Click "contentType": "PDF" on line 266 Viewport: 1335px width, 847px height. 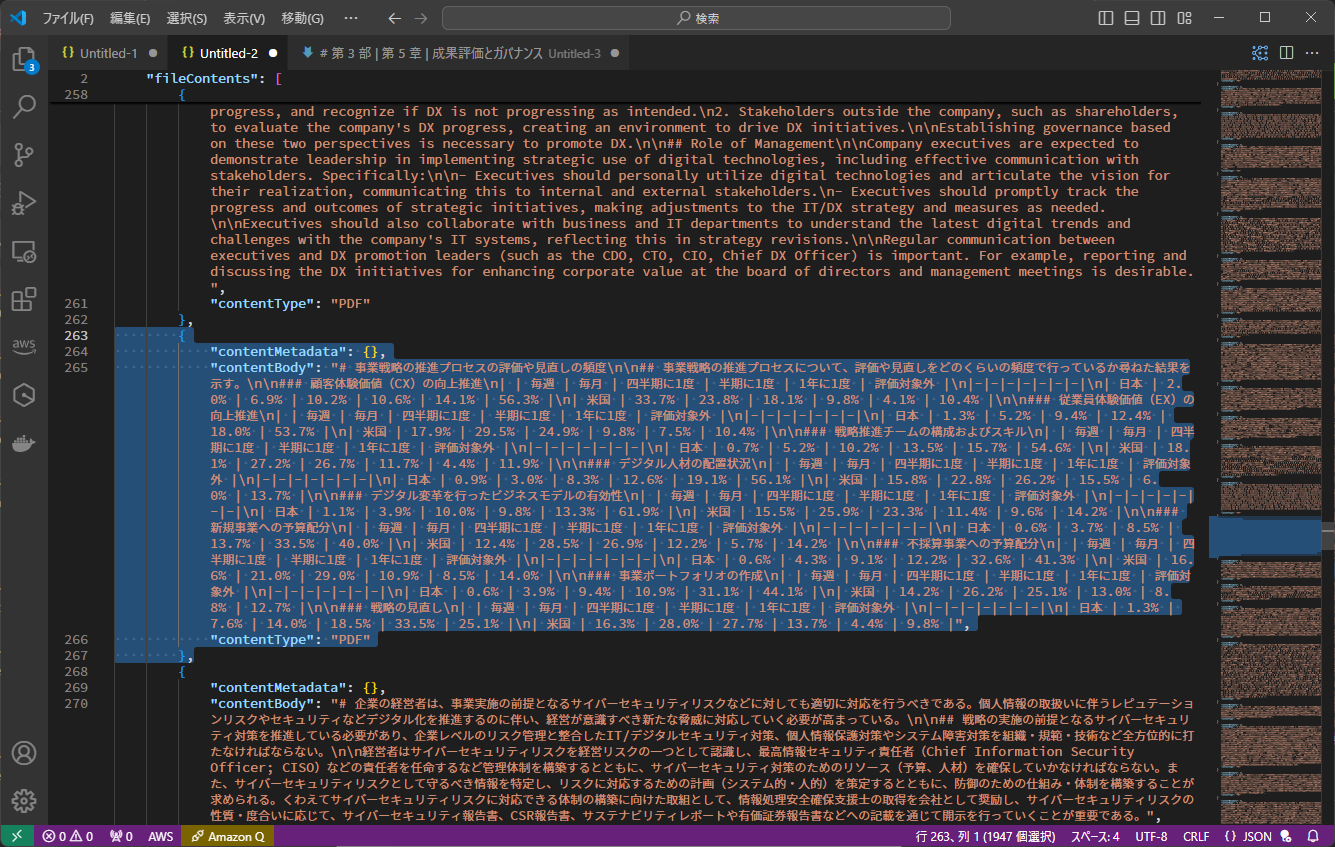coord(290,639)
